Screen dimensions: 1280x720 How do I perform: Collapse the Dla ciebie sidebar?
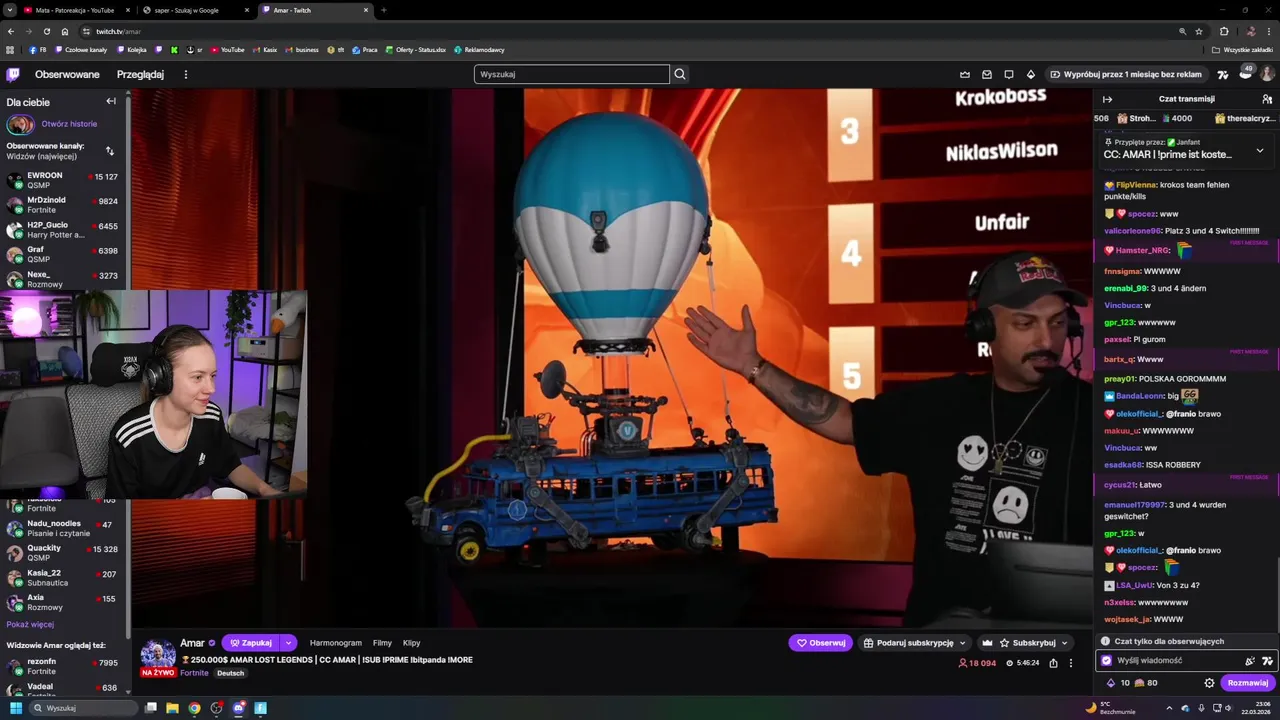click(x=111, y=101)
